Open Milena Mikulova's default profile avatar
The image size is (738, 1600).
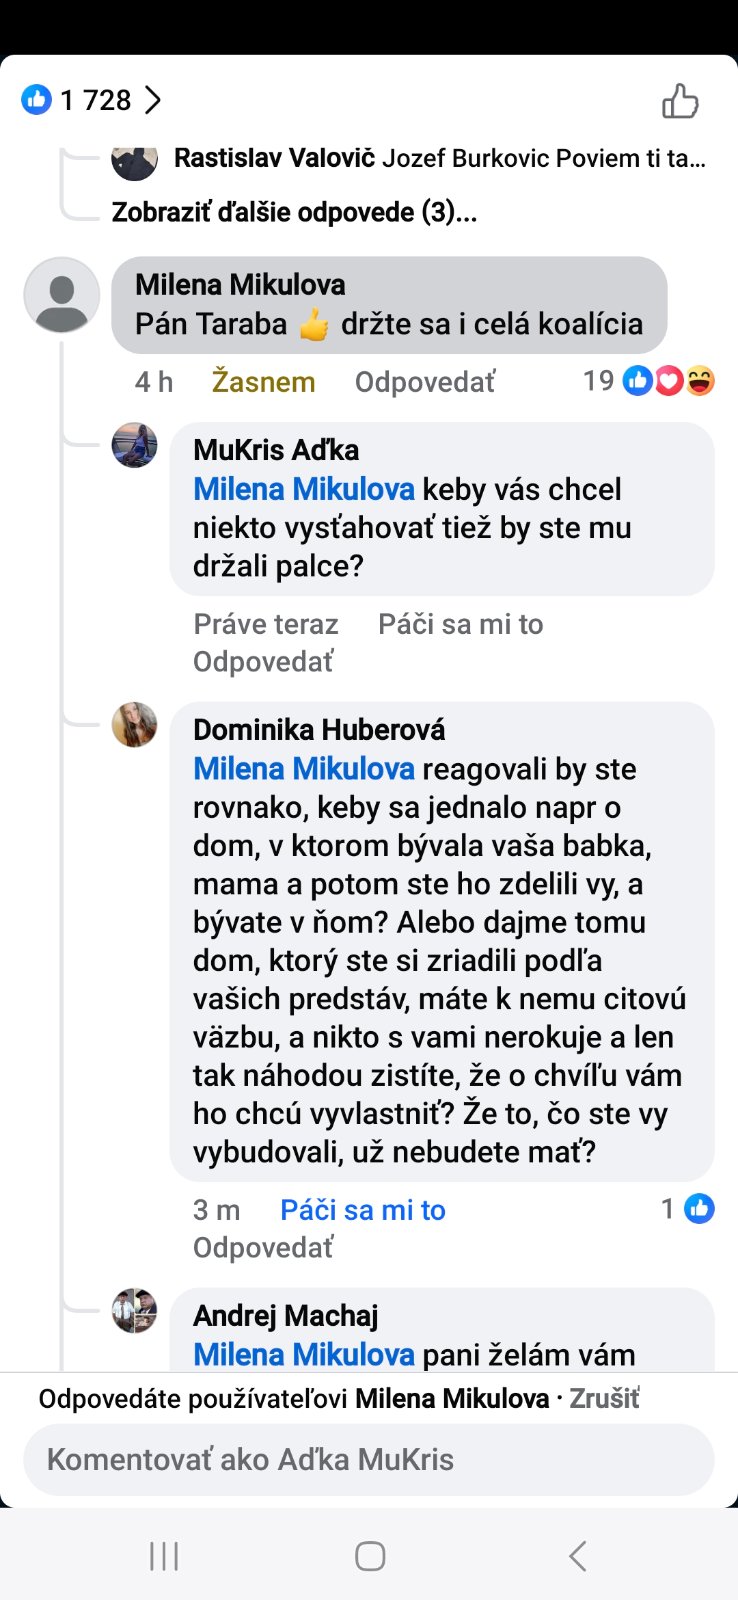61,295
